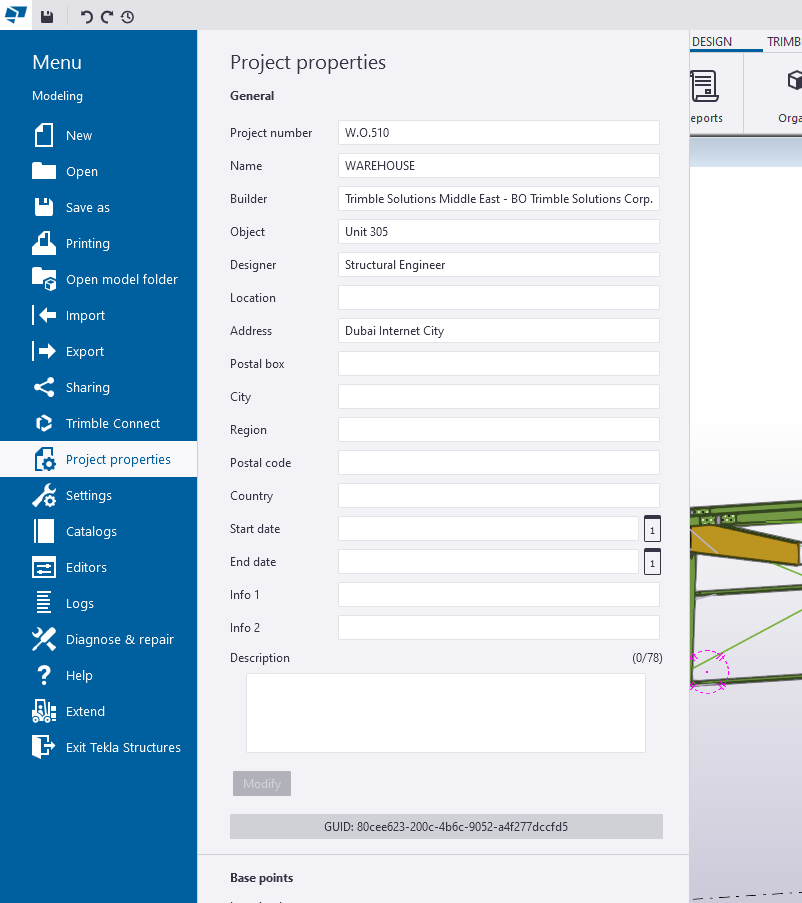Click the Address field with Dubai Internet City
802x903 pixels.
[x=499, y=331]
